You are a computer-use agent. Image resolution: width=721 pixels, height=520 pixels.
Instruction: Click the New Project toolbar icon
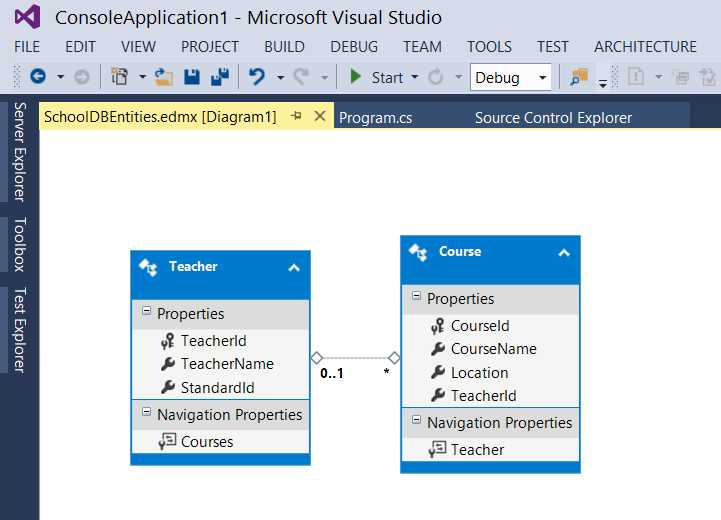[120, 76]
